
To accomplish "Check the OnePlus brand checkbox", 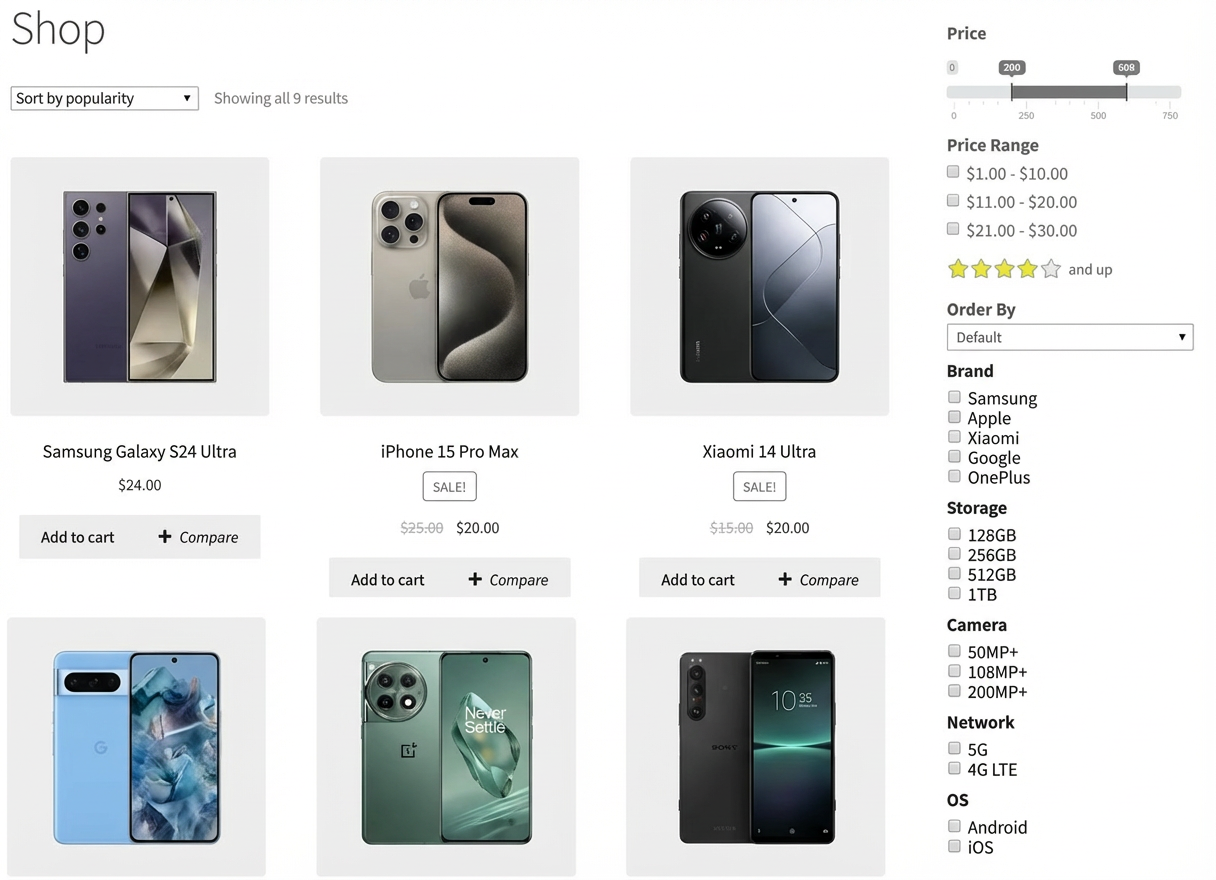I will [953, 476].
